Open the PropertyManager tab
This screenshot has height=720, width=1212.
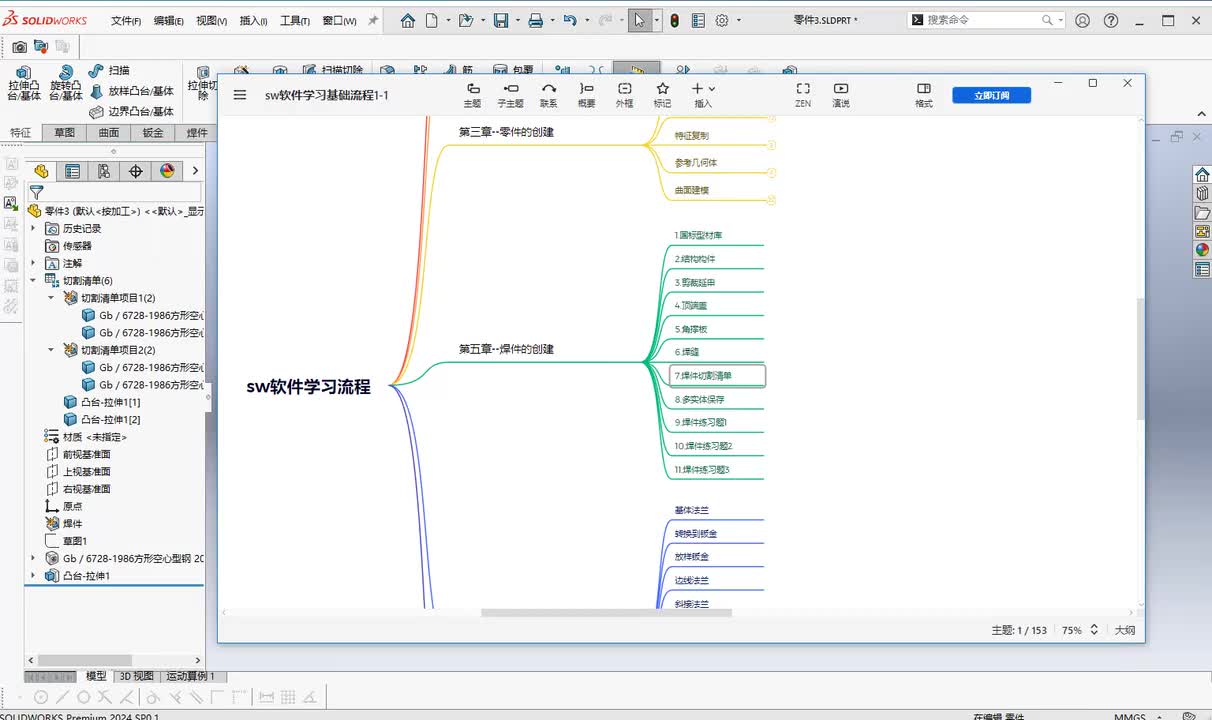coord(72,171)
